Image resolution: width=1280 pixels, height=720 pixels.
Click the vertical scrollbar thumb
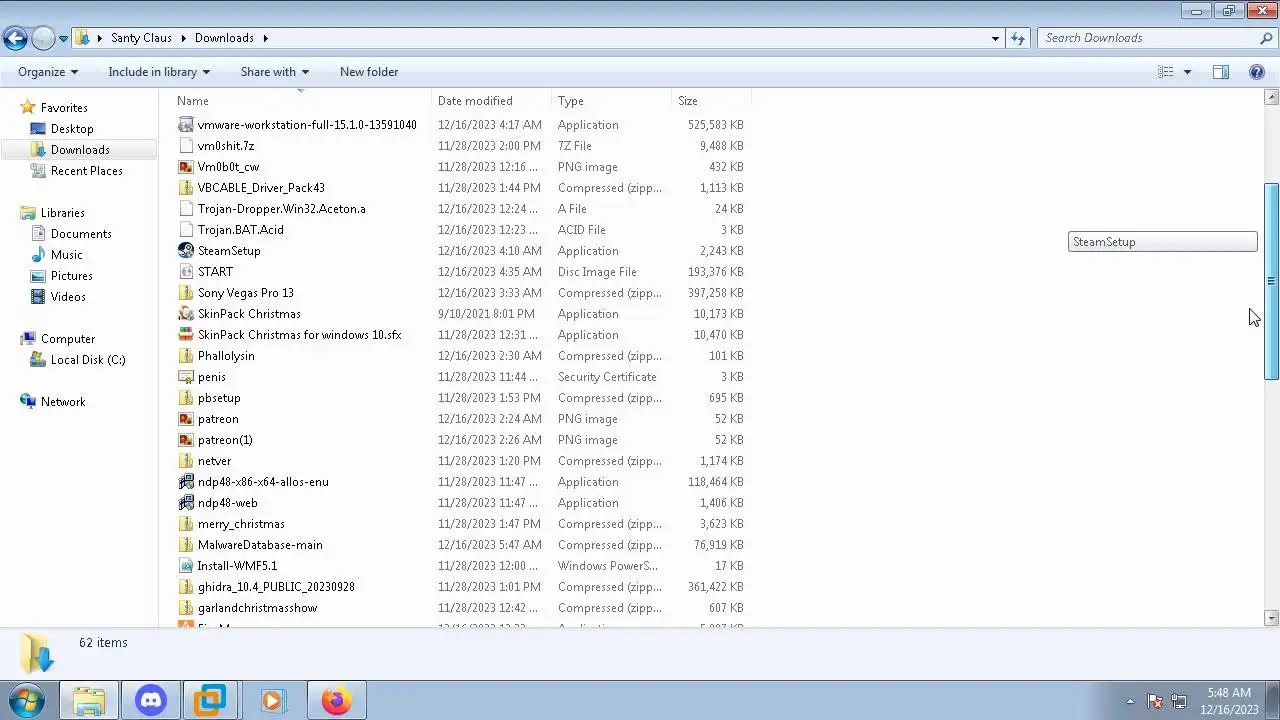[x=1272, y=281]
